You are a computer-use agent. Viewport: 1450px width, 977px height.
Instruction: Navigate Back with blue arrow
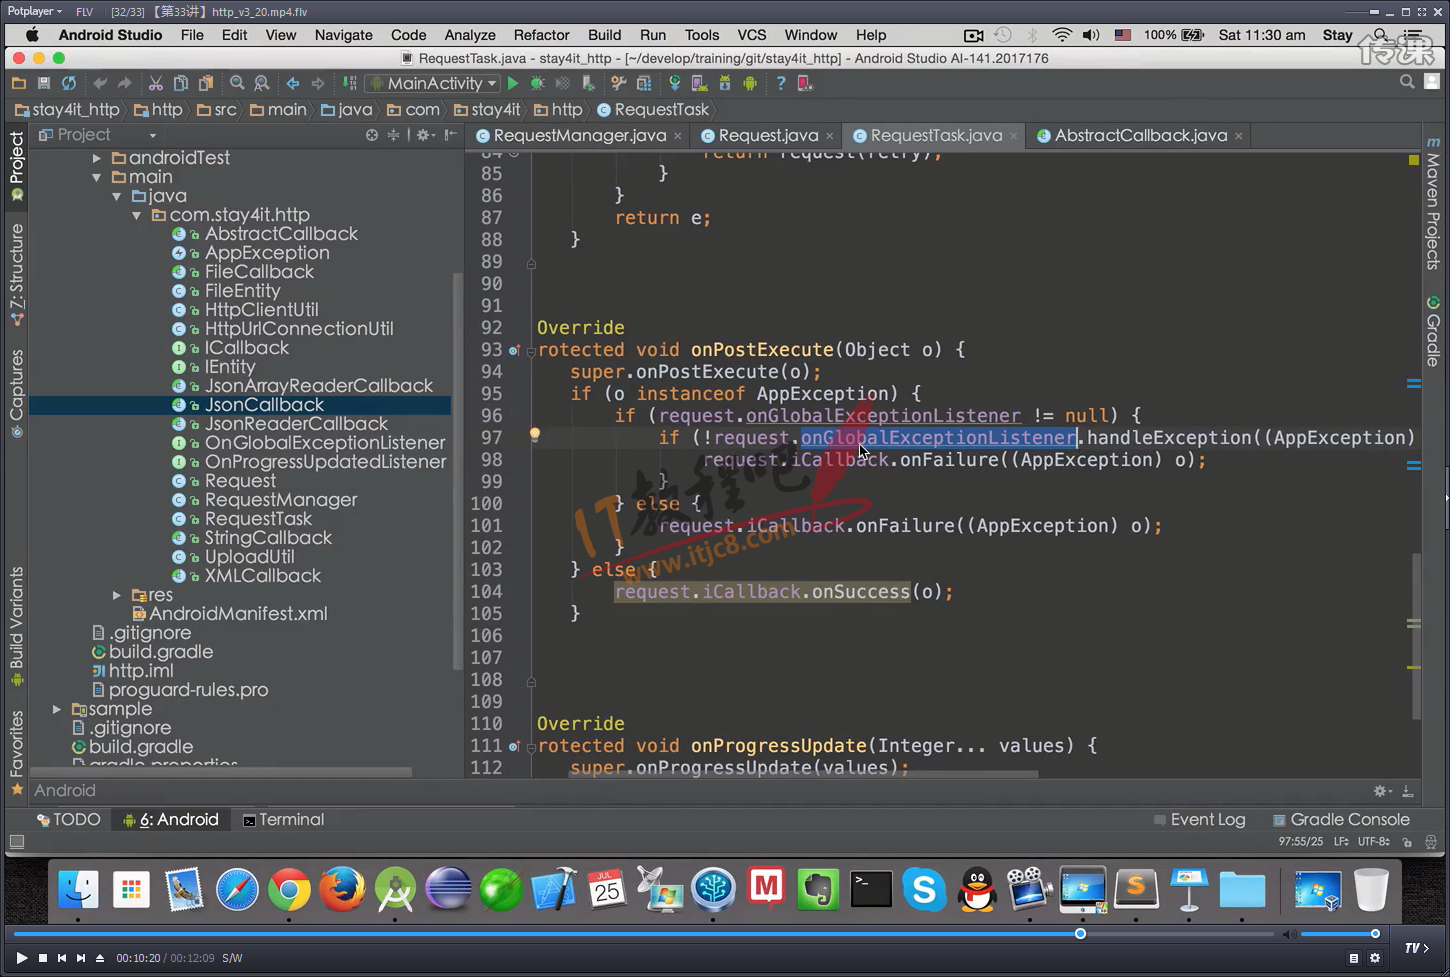tap(293, 84)
